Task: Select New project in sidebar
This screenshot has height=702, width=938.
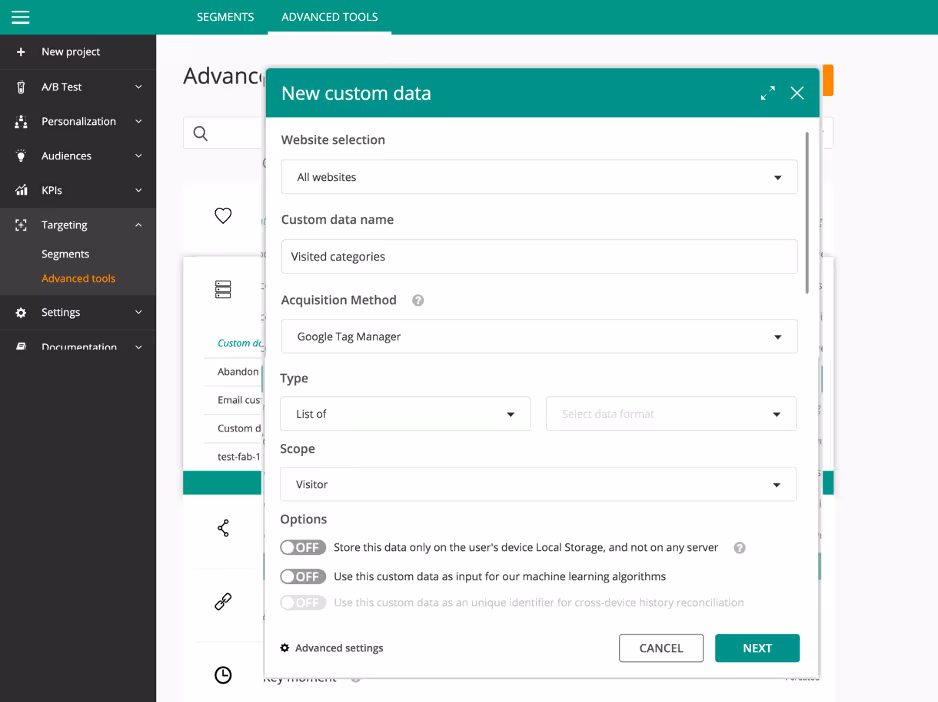Action: point(71,52)
